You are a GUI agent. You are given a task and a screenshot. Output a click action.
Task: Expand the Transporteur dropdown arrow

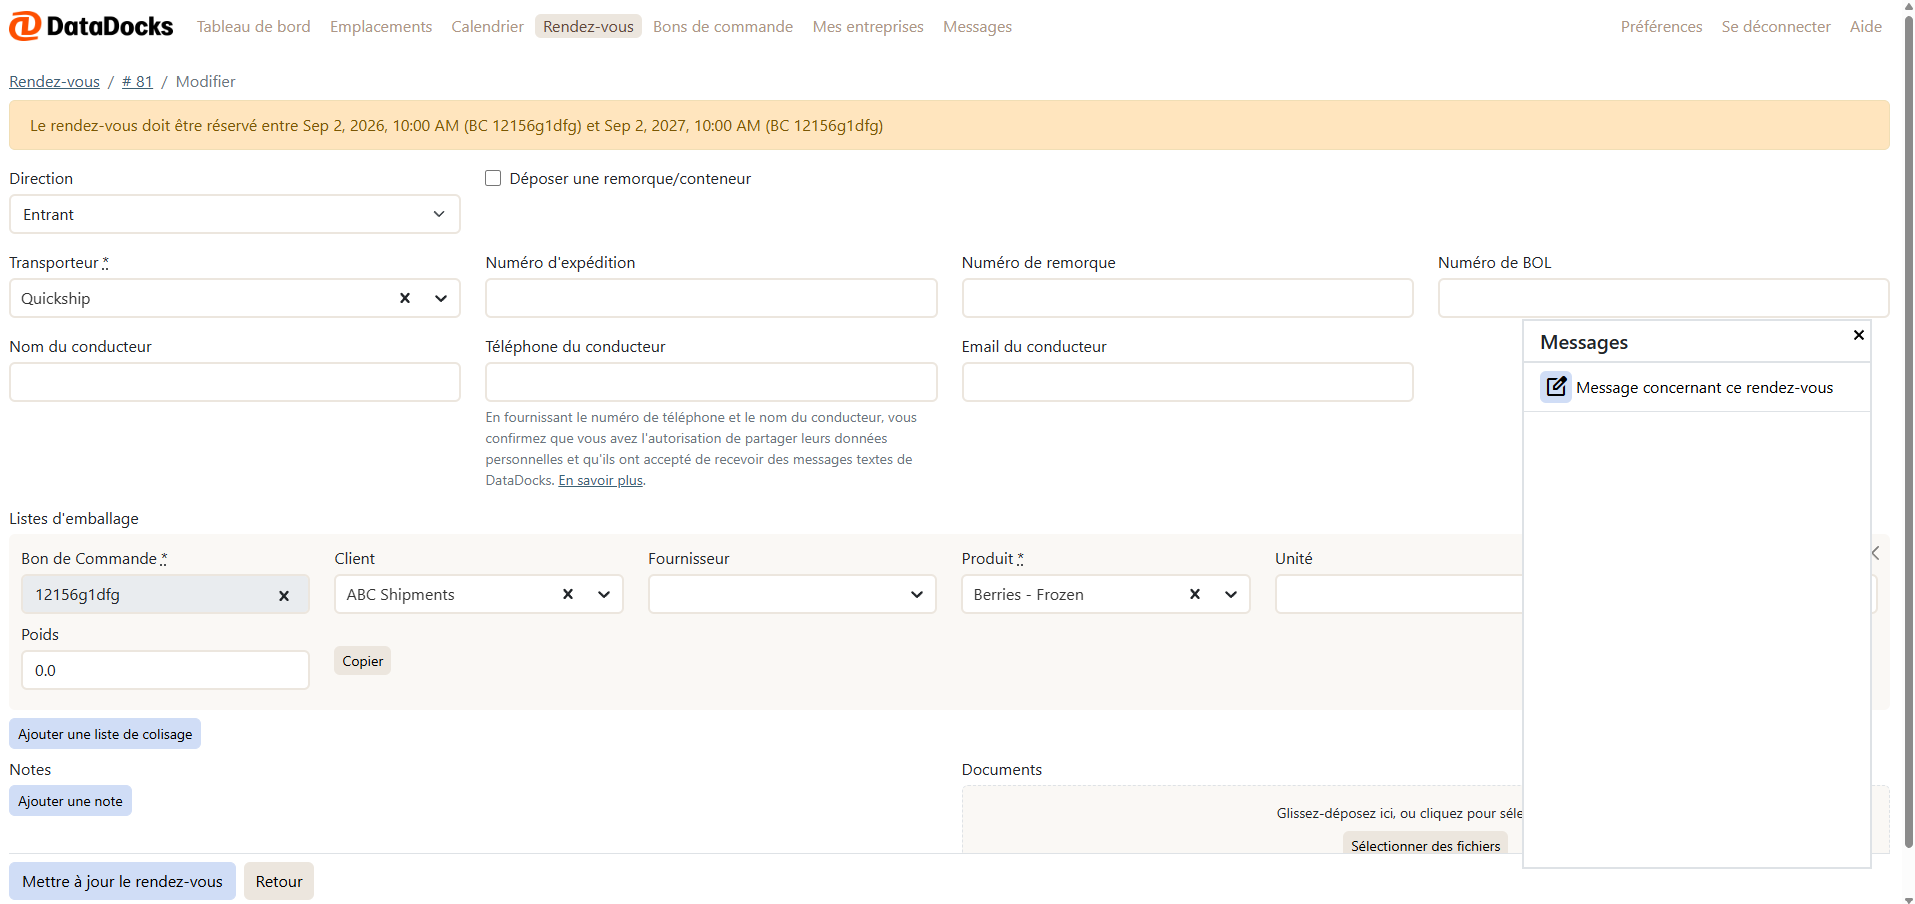[x=441, y=298]
